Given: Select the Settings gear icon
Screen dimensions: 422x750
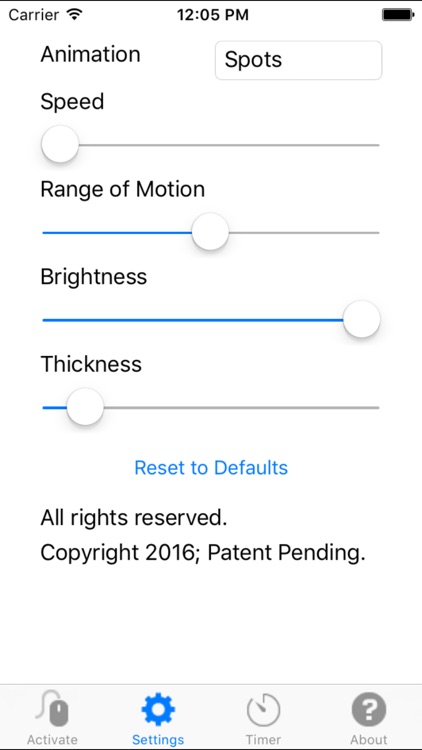Looking at the screenshot, I should point(158,709).
